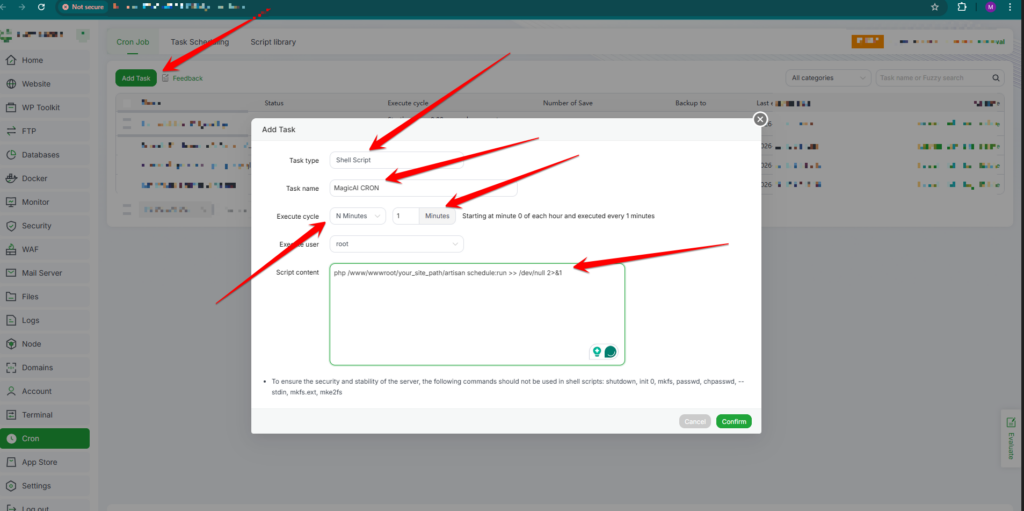1024x511 pixels.
Task: Open the All categories filter dropdown
Action: (x=828, y=78)
